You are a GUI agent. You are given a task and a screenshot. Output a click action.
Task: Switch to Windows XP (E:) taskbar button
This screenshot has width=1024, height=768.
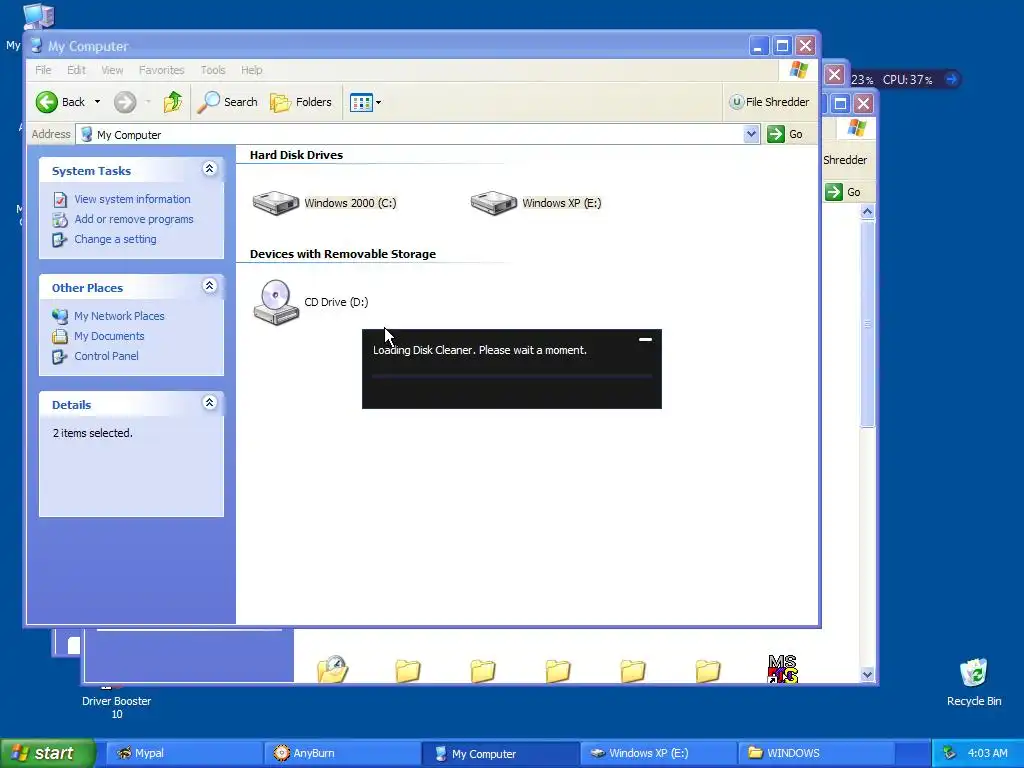click(x=657, y=753)
